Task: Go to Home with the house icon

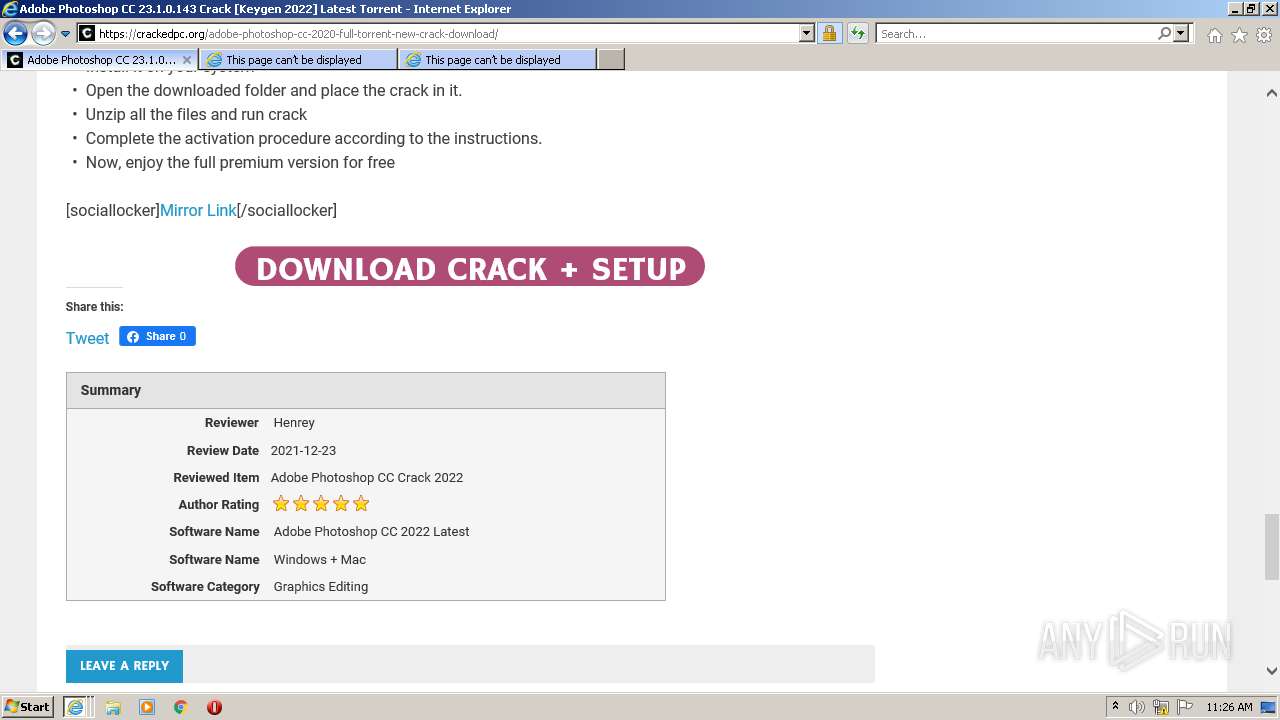Action: [1214, 35]
